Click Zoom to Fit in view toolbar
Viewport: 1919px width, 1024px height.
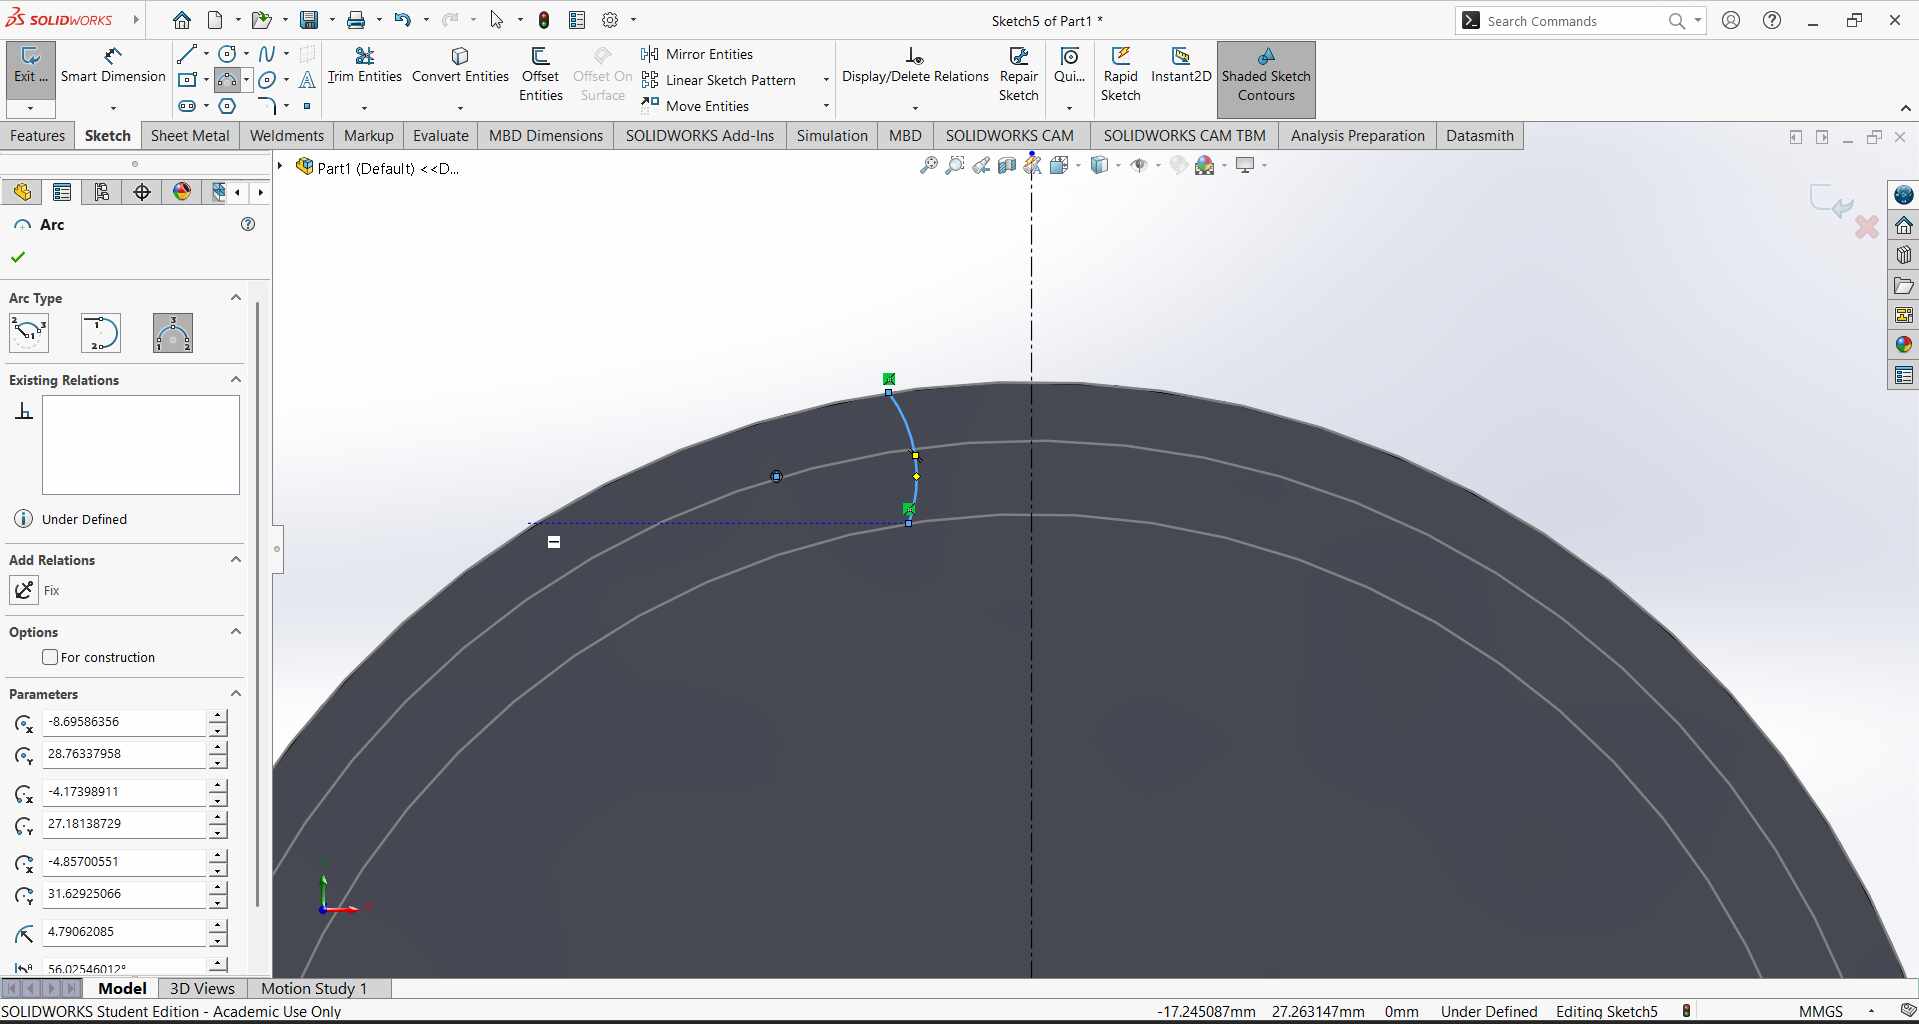929,166
